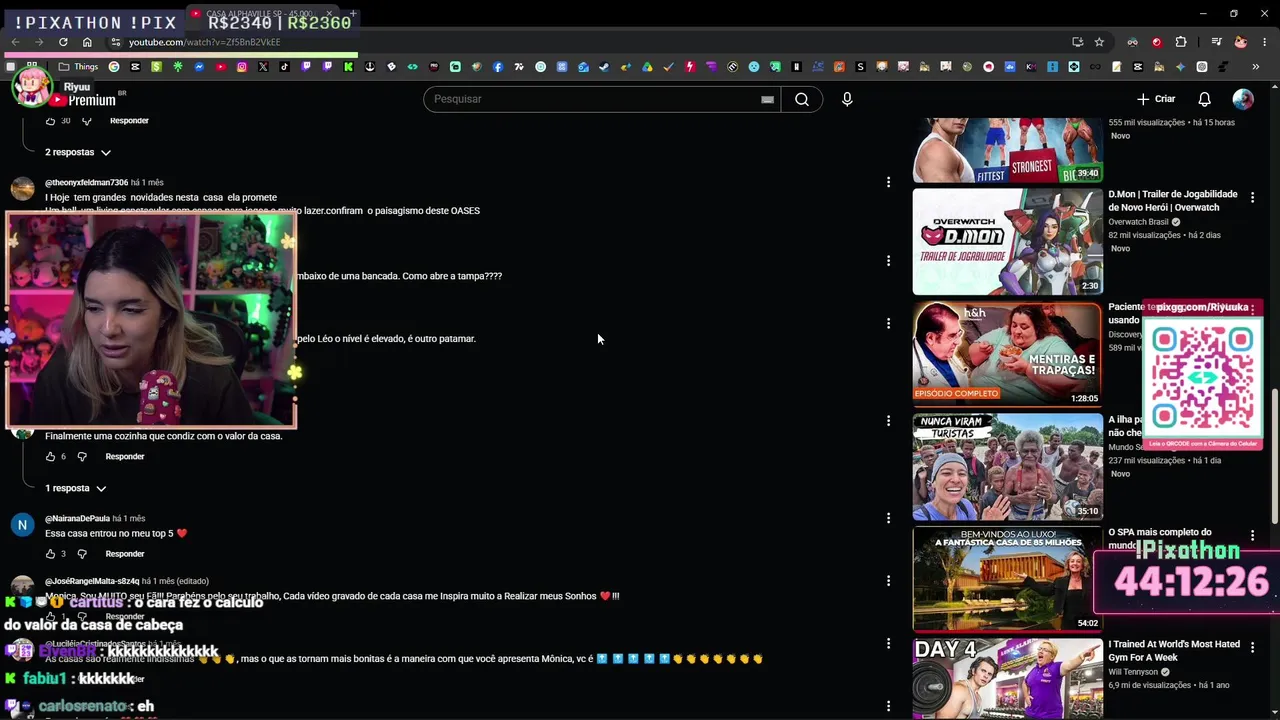Viewport: 1280px width, 720px height.
Task: Click the Criar create button
Action: tap(1156, 99)
